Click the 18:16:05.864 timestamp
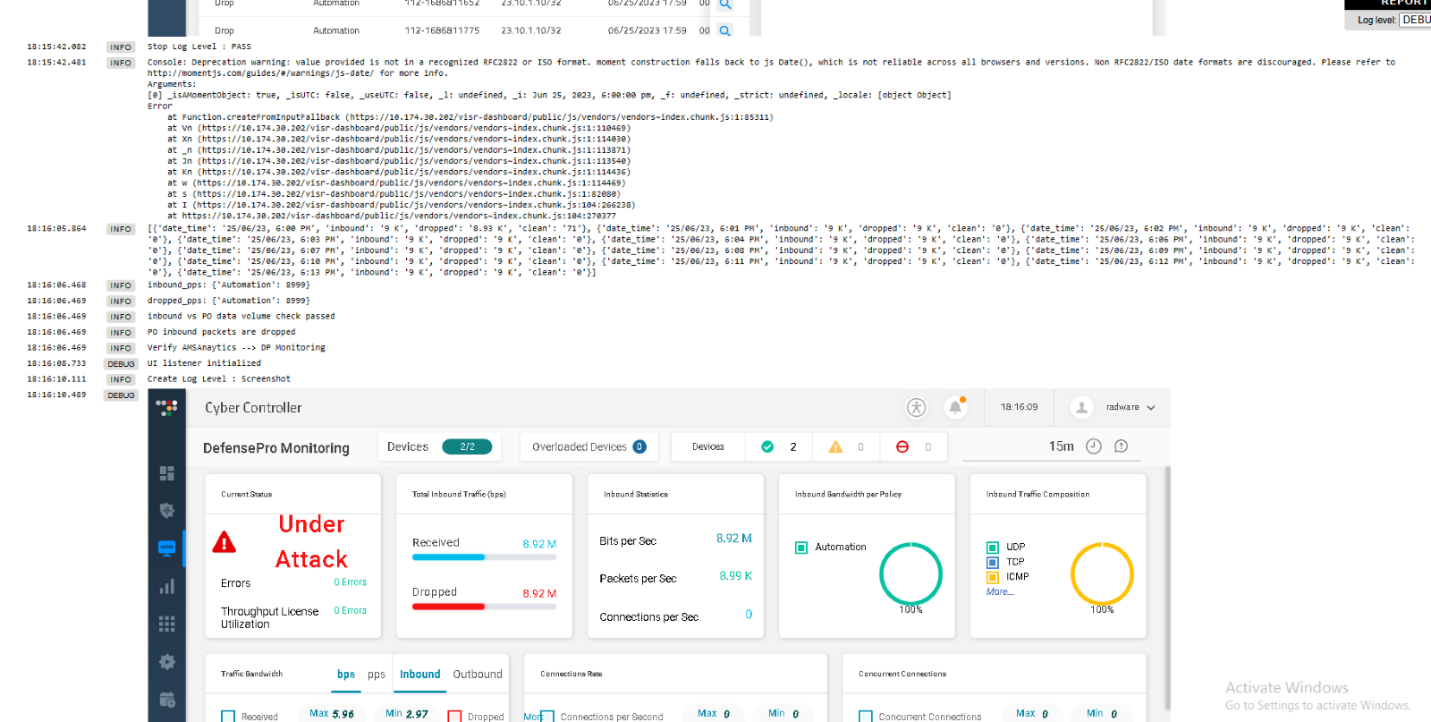Screen dimensions: 1431x722 coord(56,228)
